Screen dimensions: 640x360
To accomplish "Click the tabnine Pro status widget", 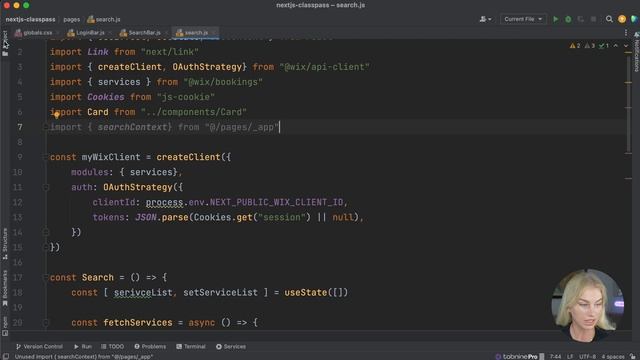I will click(519, 357).
